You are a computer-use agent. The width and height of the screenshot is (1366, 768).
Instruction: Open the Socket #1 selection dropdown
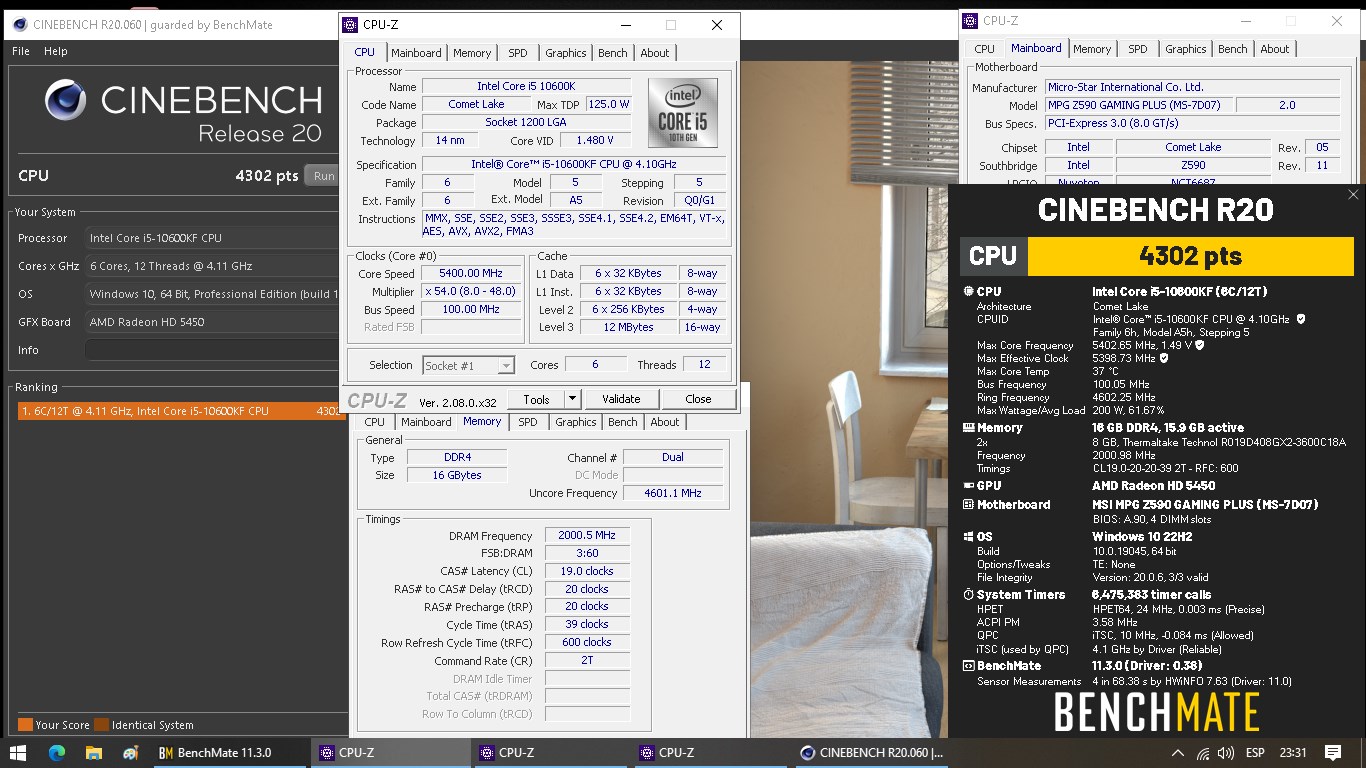click(469, 366)
